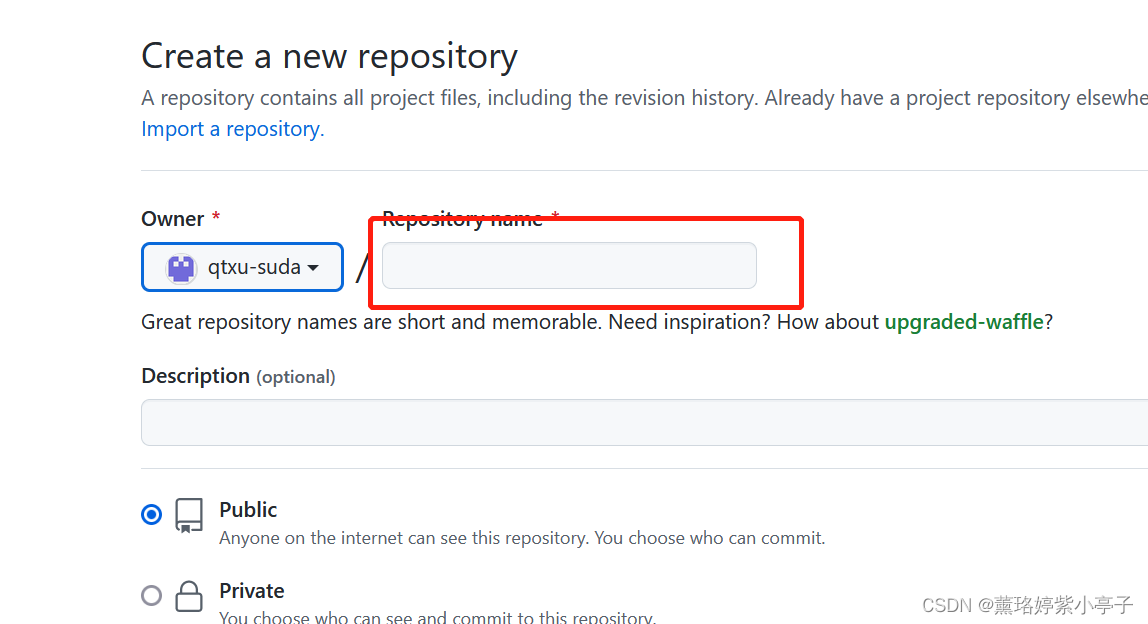Follow the "Import a repository" link
Viewport: 1148px width, 624px height.
[x=233, y=129]
